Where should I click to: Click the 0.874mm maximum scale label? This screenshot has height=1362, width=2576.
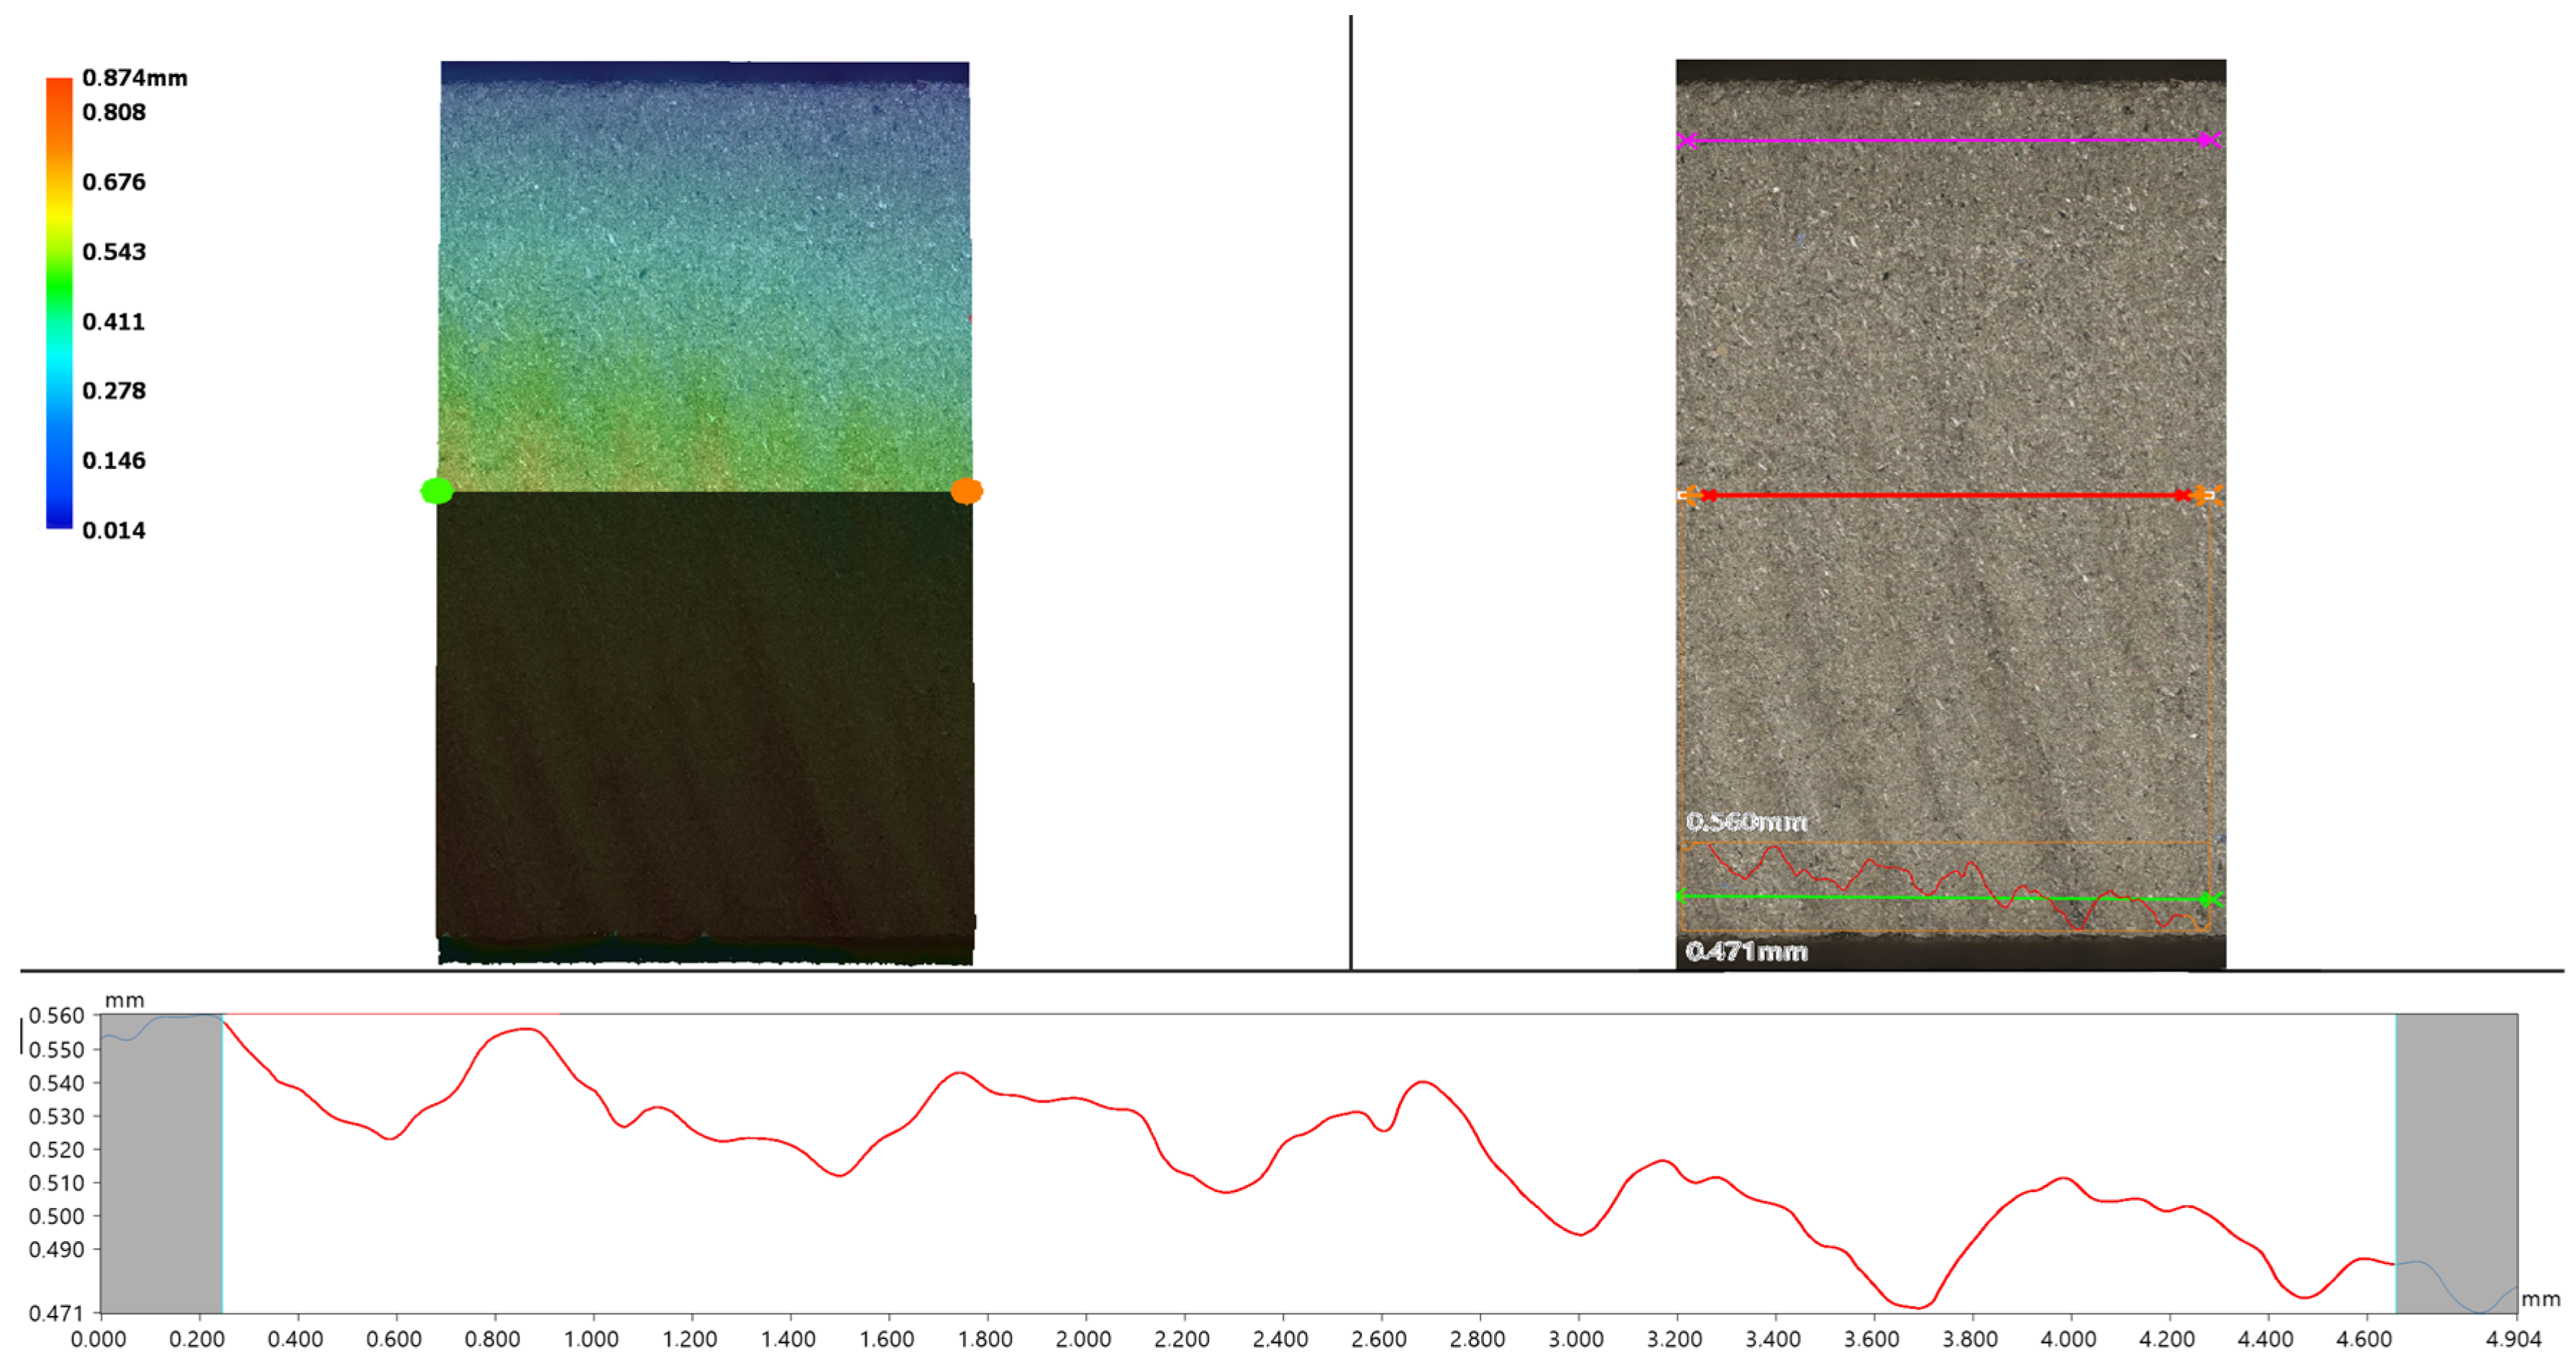point(134,78)
